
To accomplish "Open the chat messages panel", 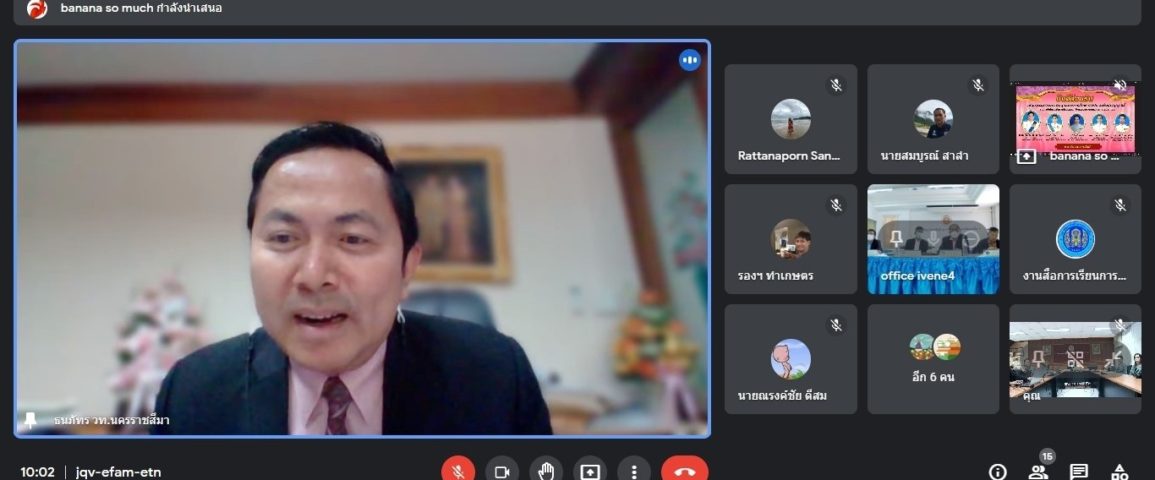I will click(x=1079, y=472).
